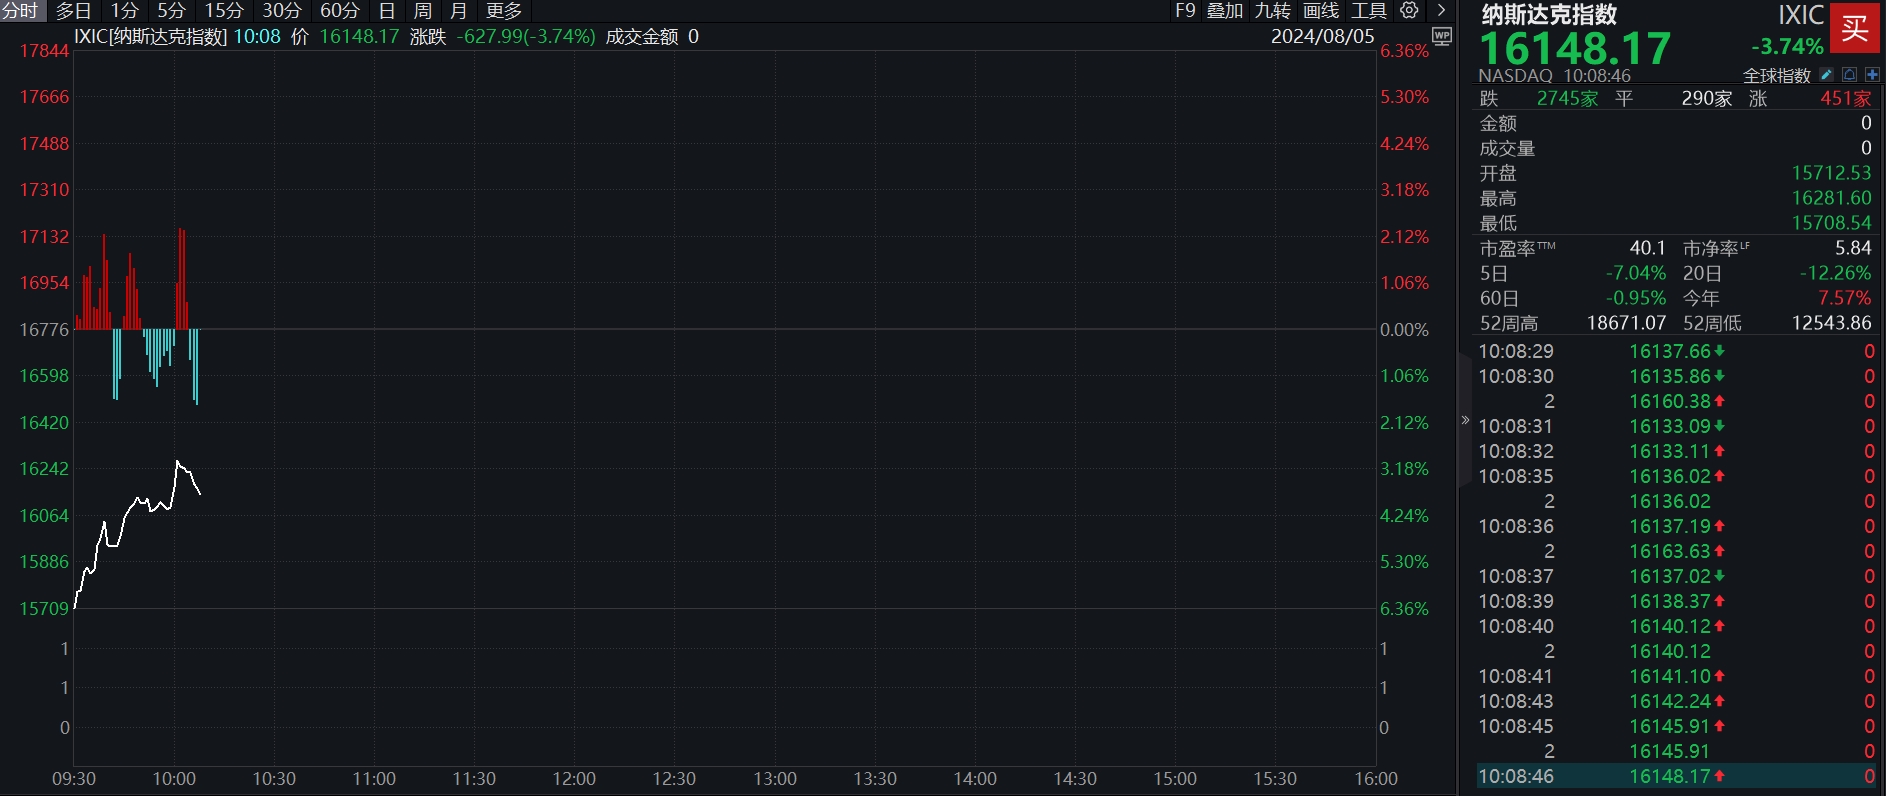
Task: Toggle 九转 indicator button
Action: pyautogui.click(x=1273, y=11)
